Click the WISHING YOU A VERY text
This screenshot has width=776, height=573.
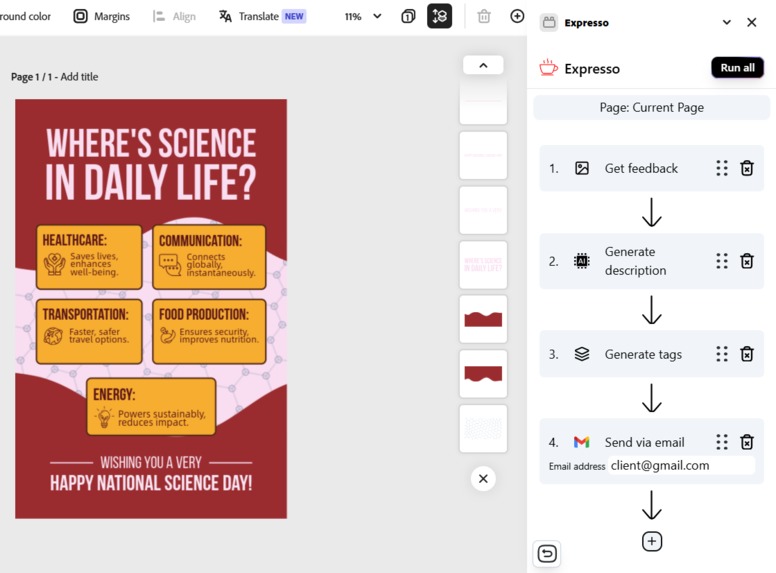coord(151,462)
